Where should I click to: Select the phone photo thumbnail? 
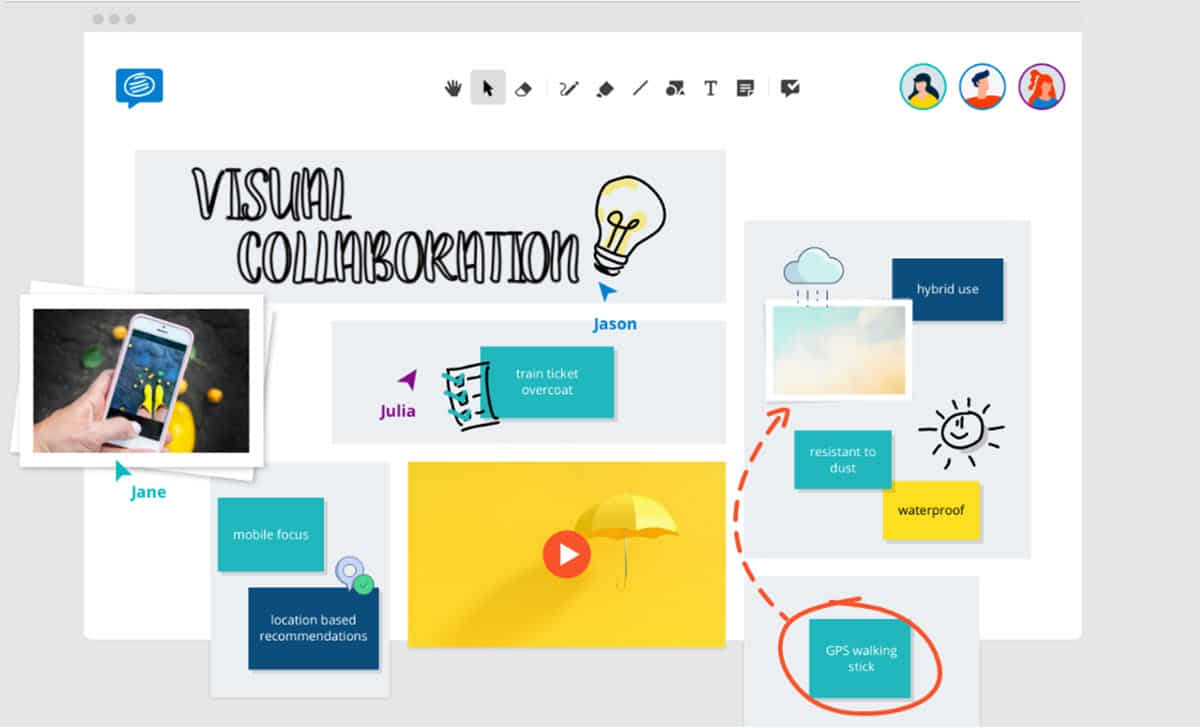141,380
